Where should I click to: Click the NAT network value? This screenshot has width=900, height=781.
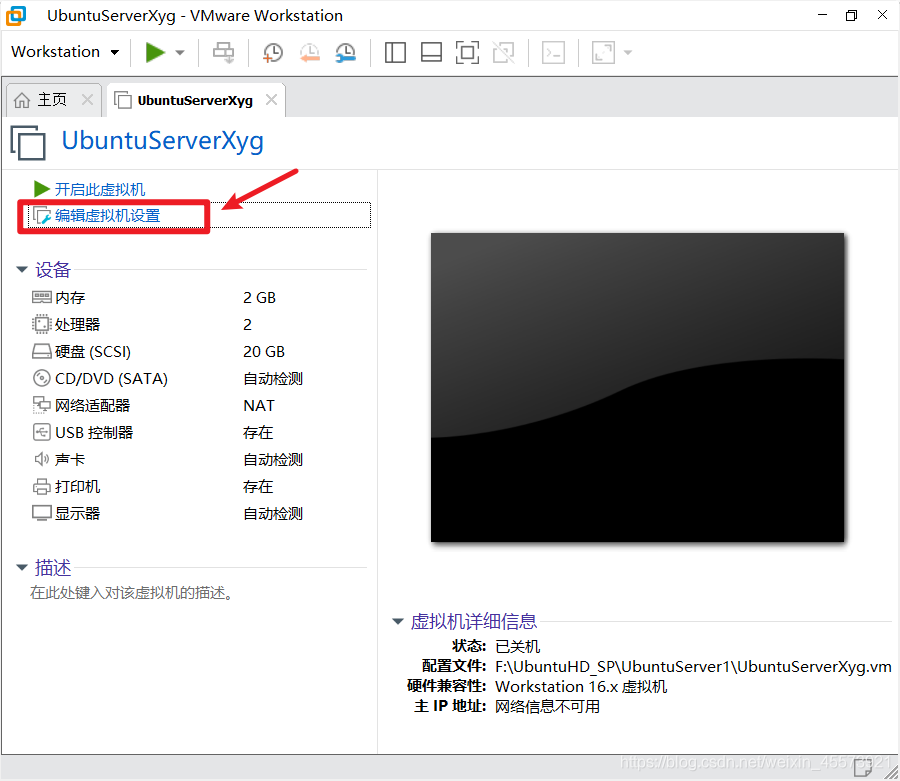point(259,405)
